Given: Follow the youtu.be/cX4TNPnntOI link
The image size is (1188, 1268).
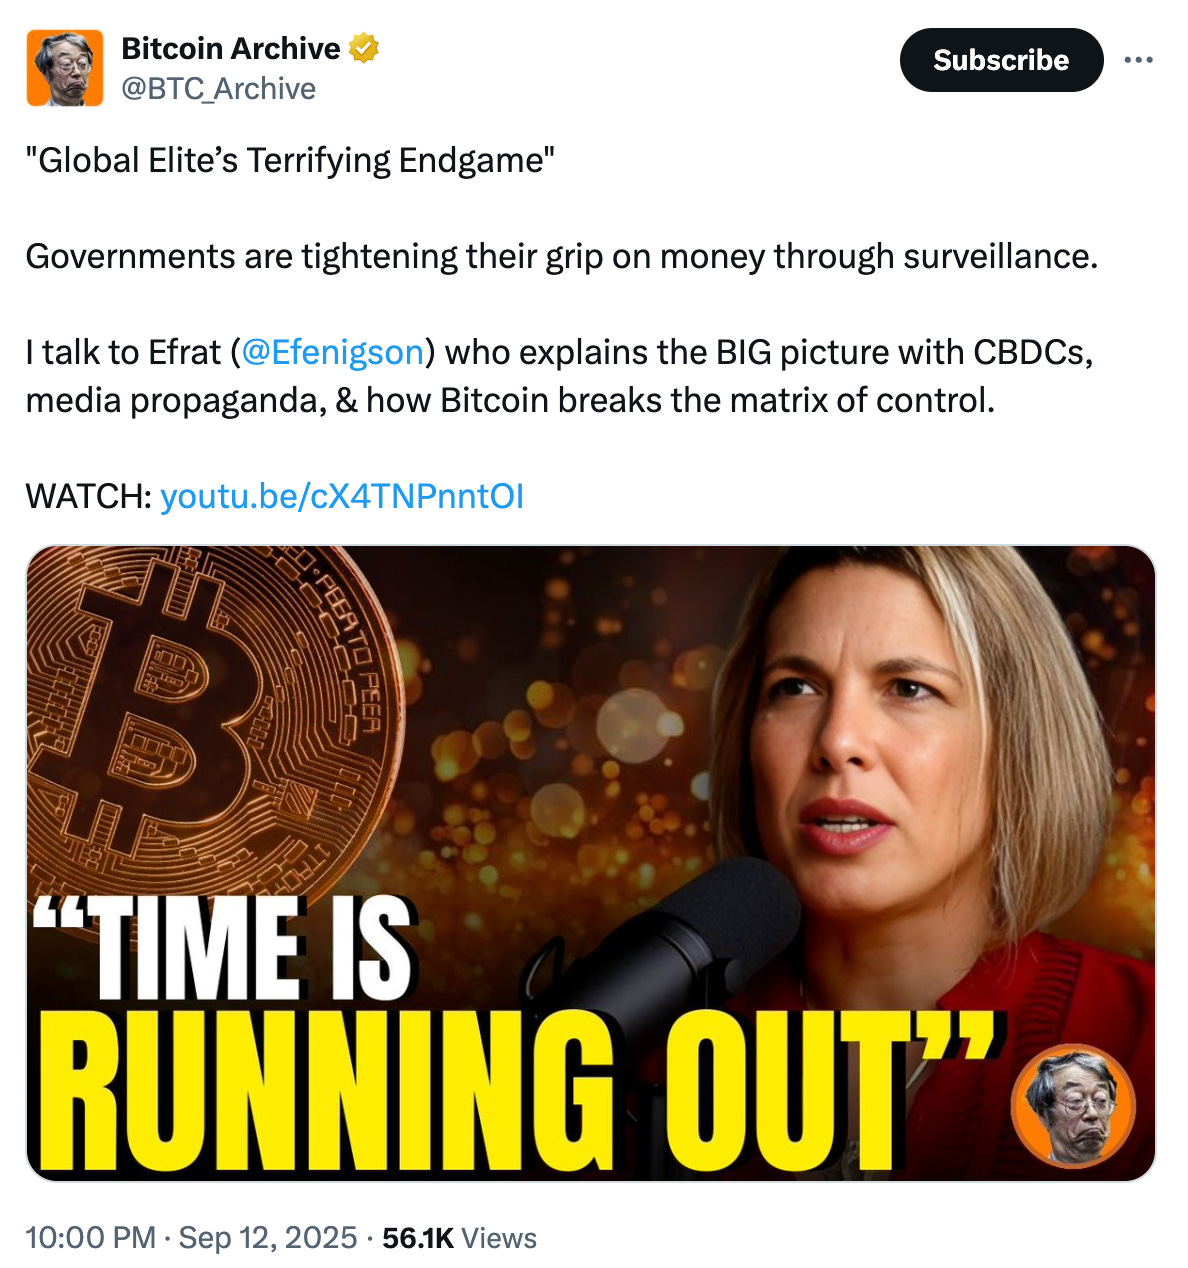Looking at the screenshot, I should (342, 496).
